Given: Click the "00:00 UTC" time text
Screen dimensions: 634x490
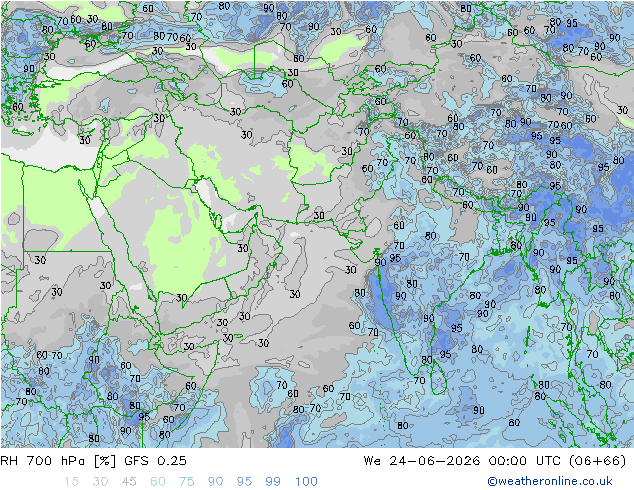Looking at the screenshot, I should (524, 461).
